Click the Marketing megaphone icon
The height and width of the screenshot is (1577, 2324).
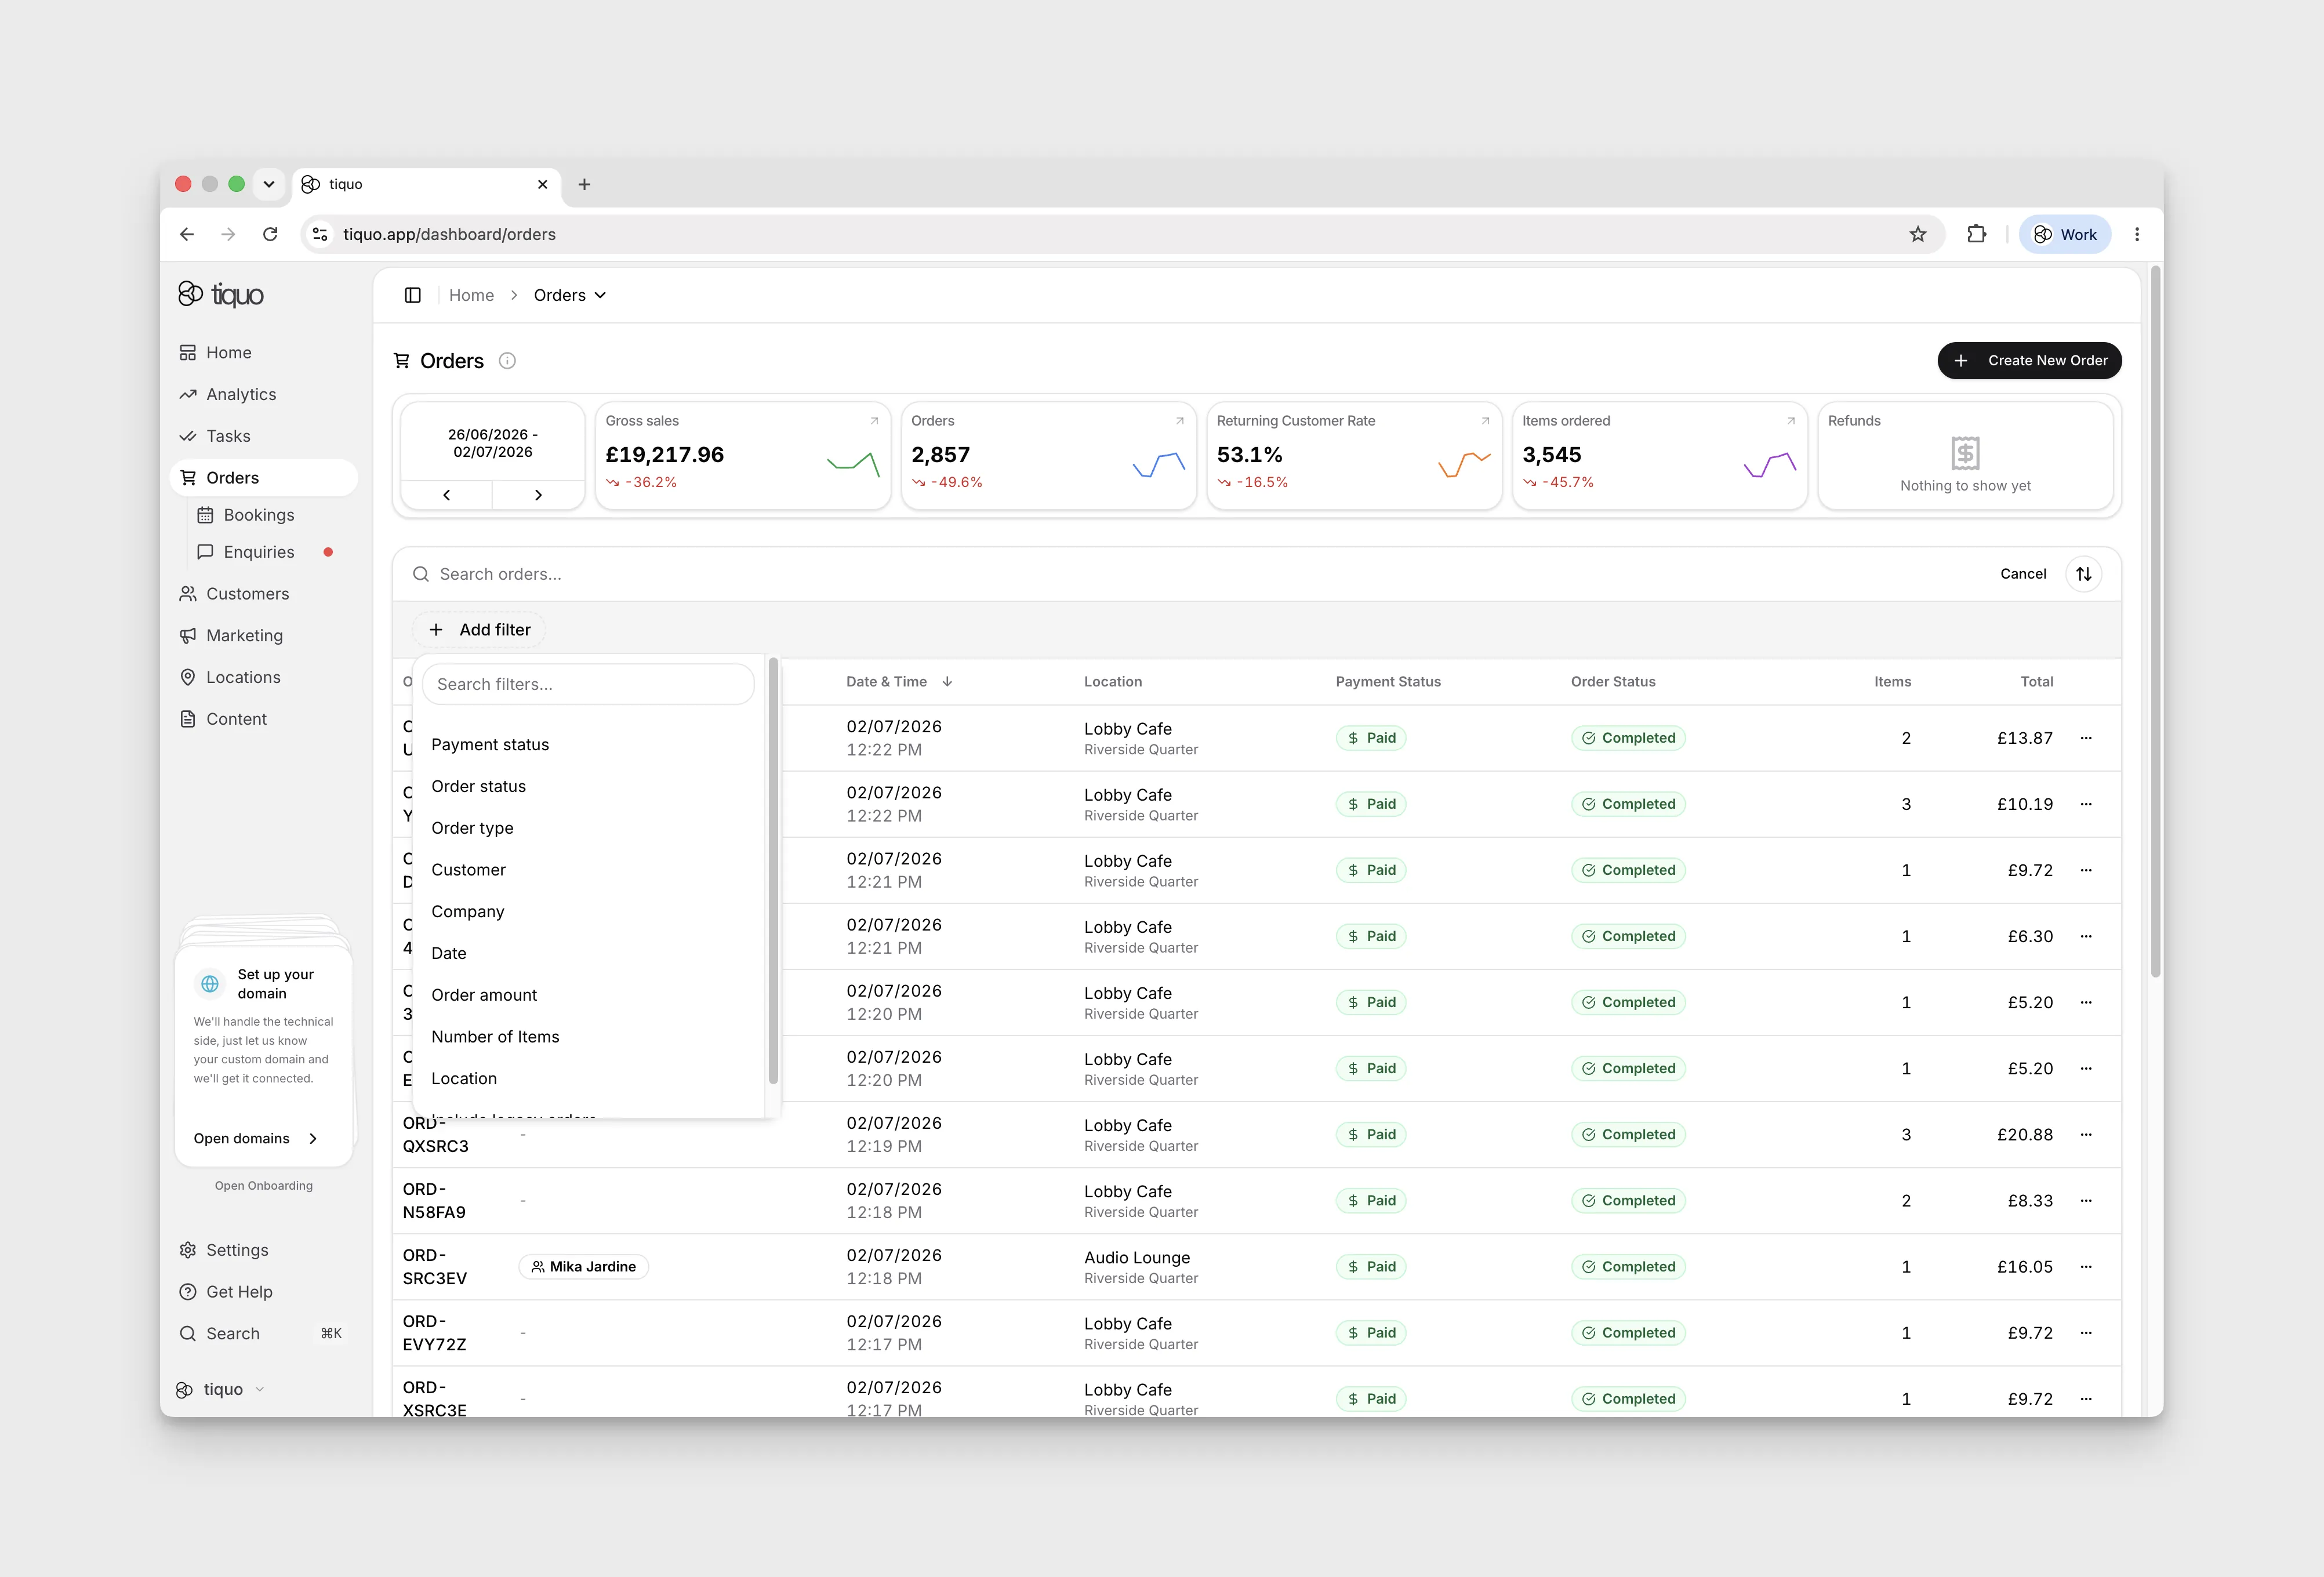[187, 636]
